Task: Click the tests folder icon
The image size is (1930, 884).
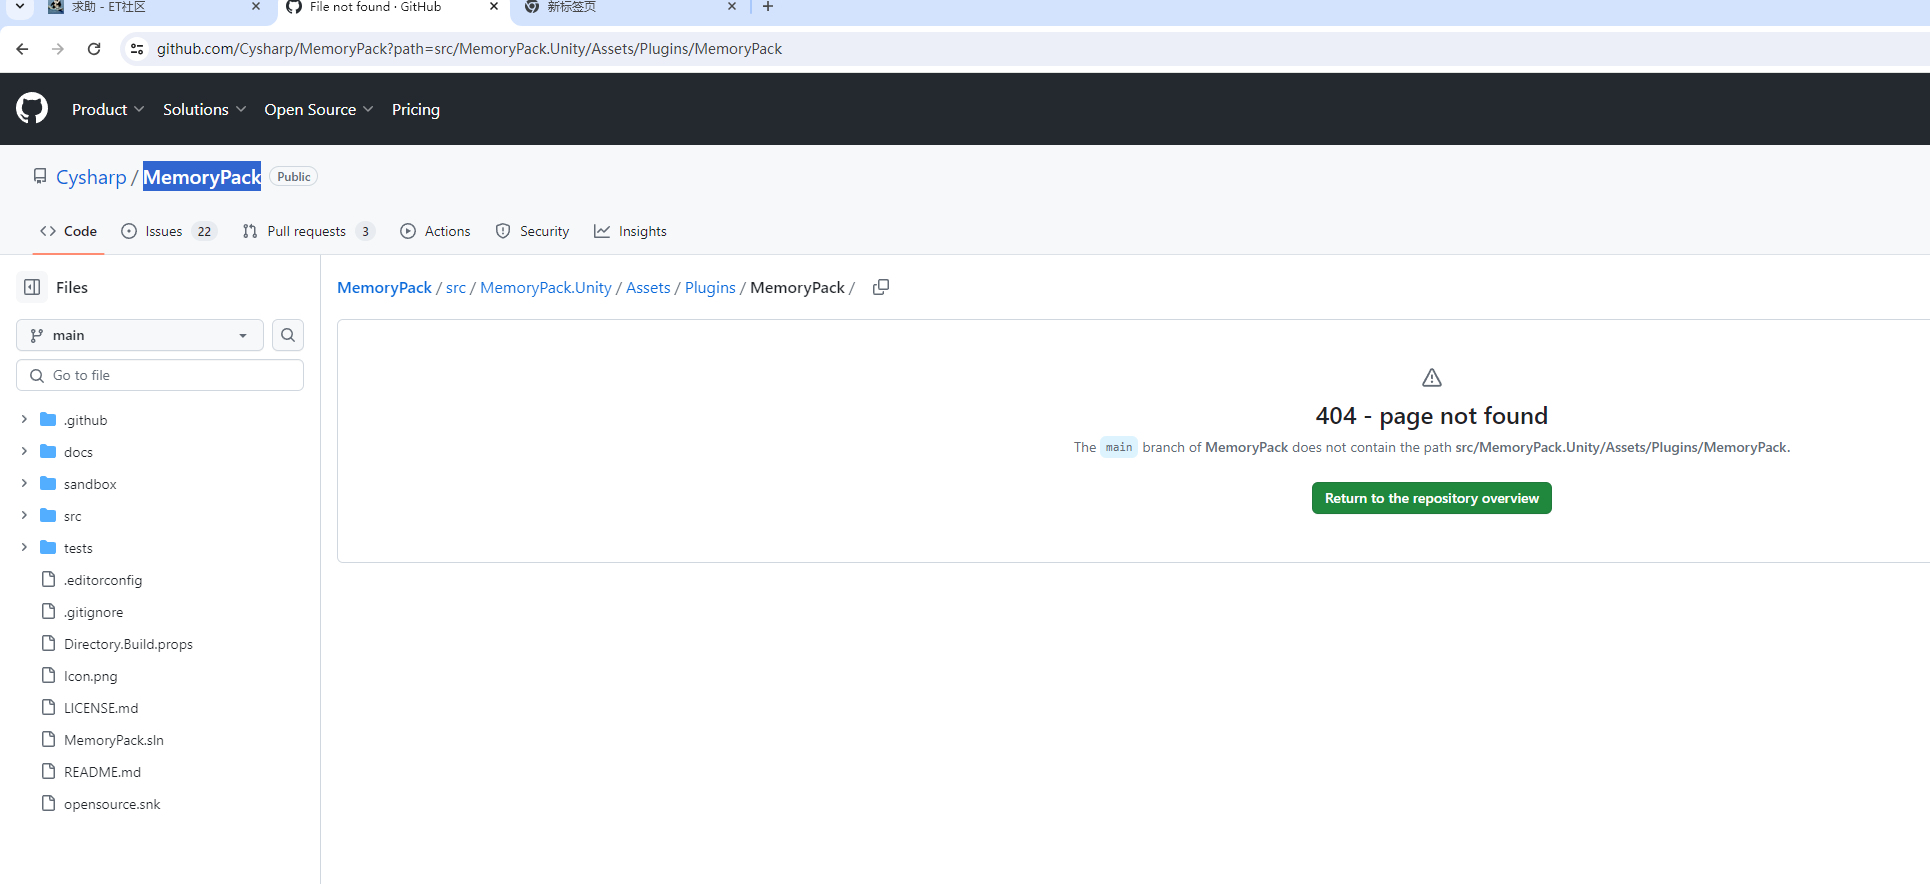Action: point(48,548)
